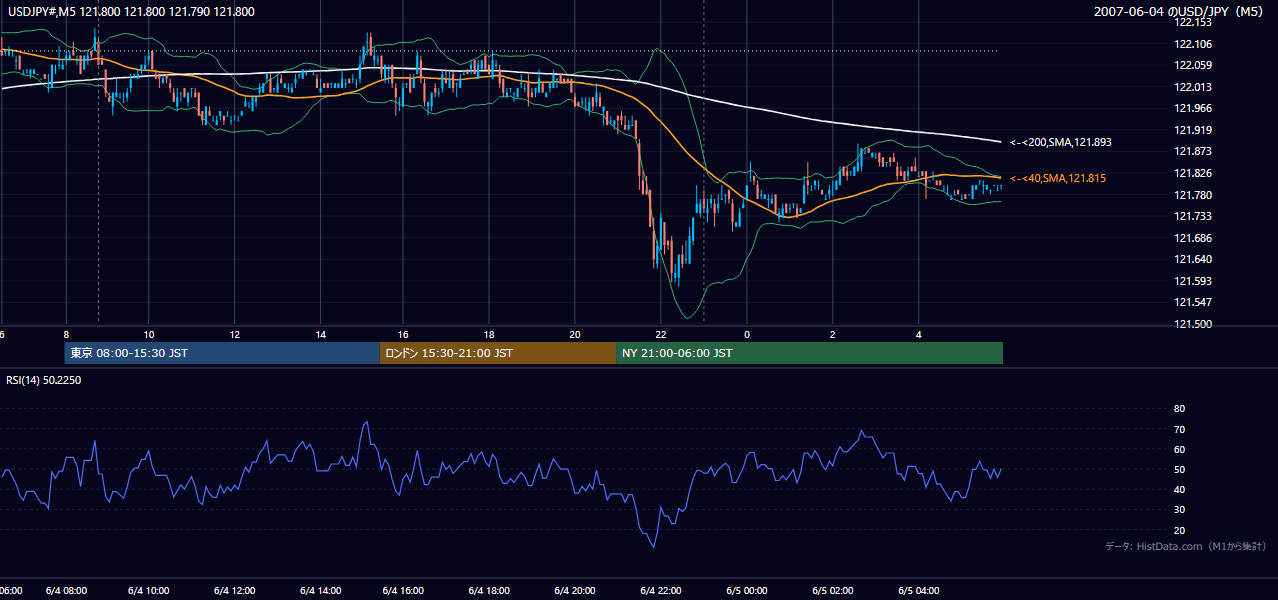Click price axis value 121.873
The width and height of the screenshot is (1278, 600).
[1192, 152]
